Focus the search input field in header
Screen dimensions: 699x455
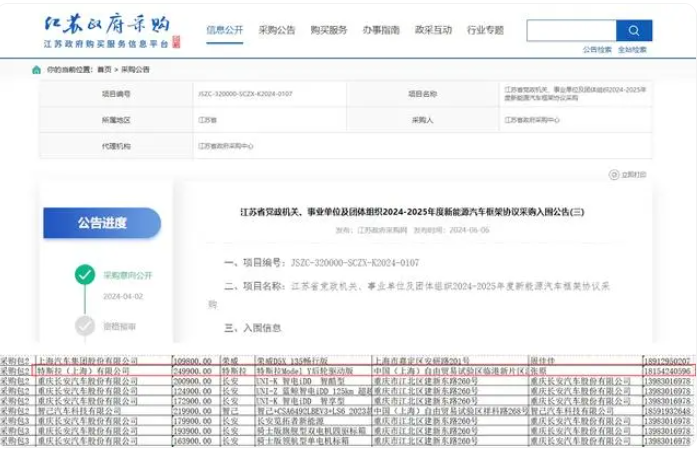pos(572,30)
